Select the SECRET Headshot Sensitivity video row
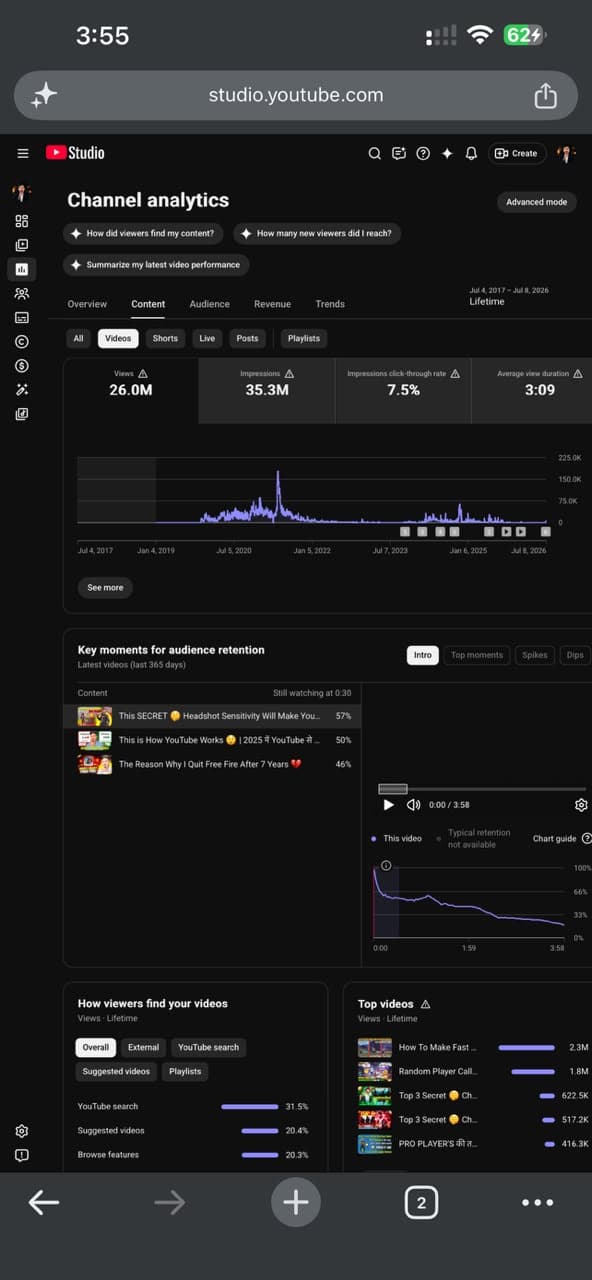Viewport: 592px width, 1280px height. click(x=214, y=716)
